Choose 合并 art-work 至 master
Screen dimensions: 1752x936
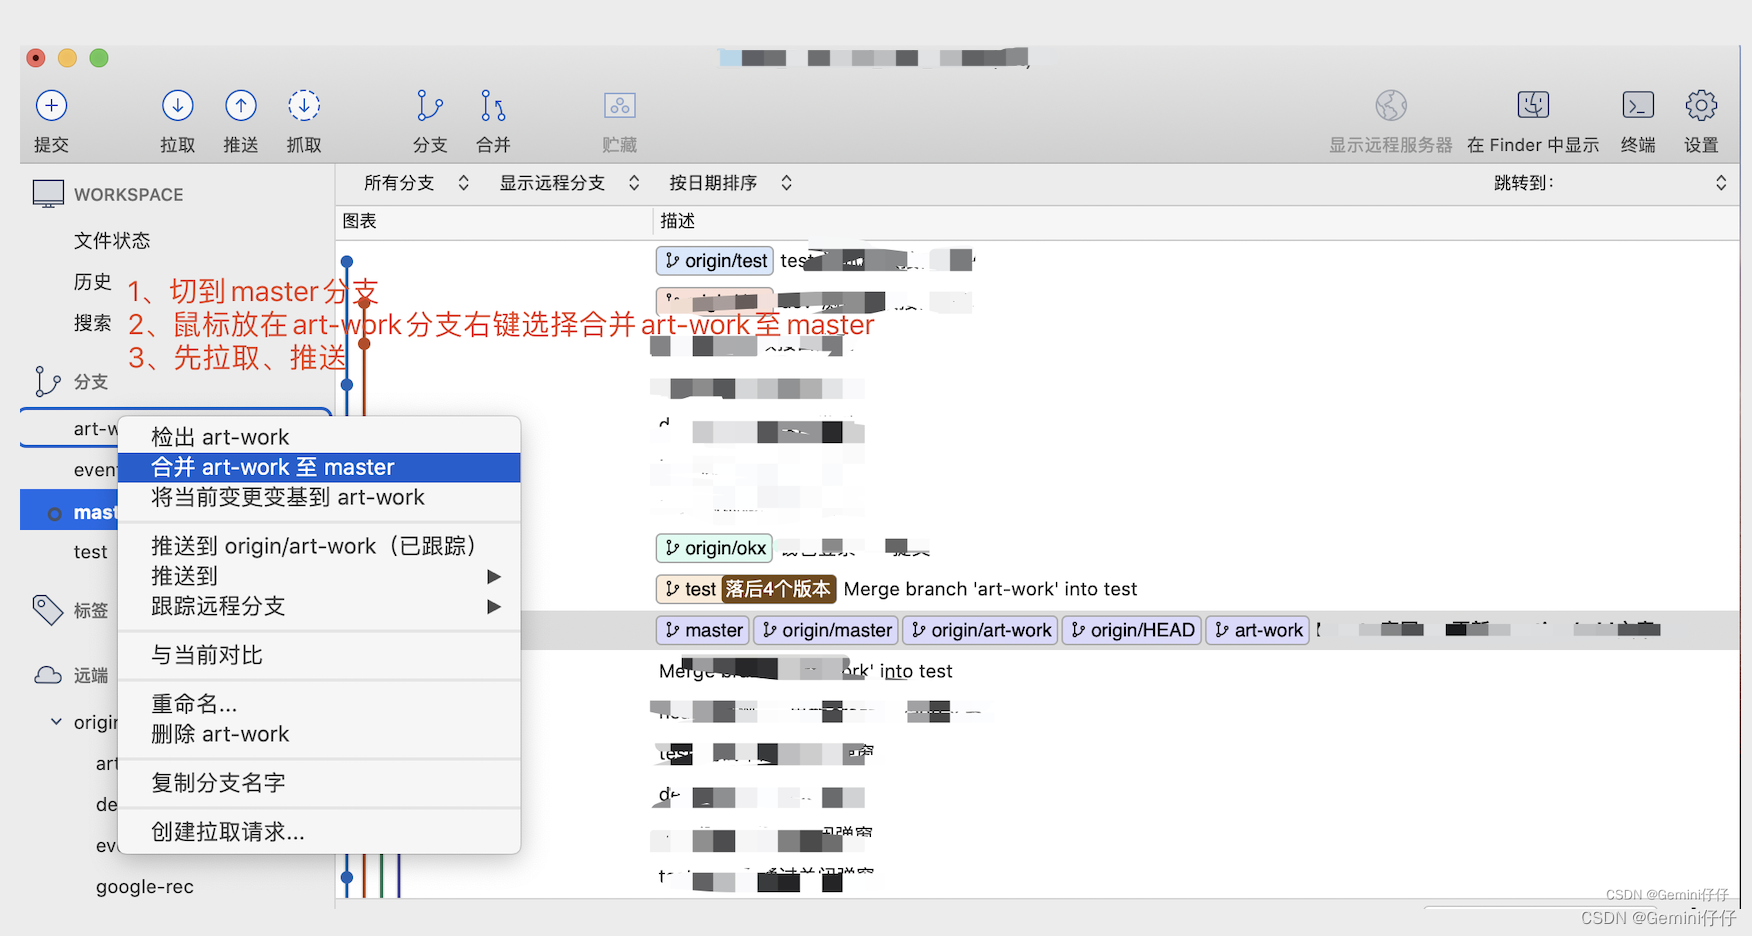pos(319,467)
